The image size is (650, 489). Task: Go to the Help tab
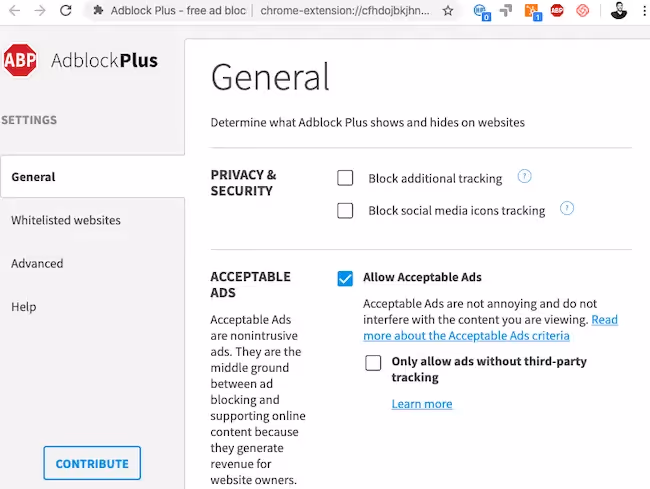24,307
